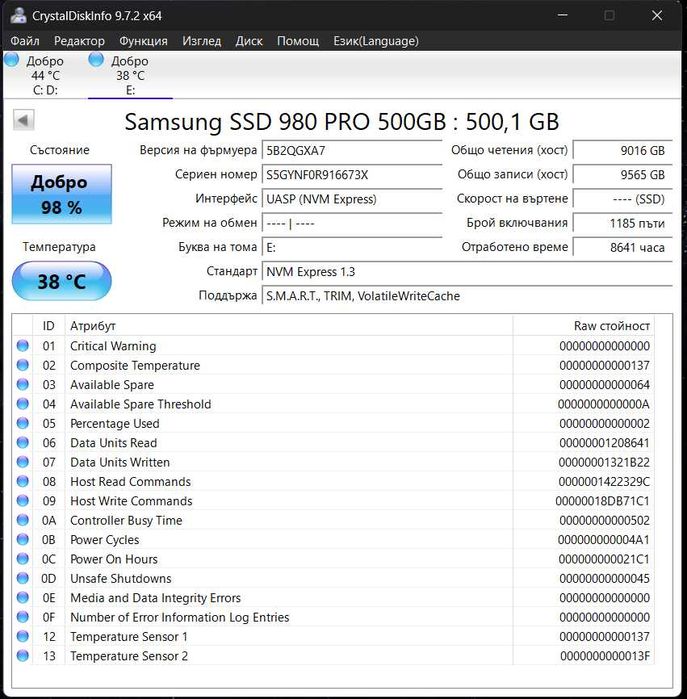Select the Critical Warning attribute text
The image size is (687, 699).
pos(113,346)
